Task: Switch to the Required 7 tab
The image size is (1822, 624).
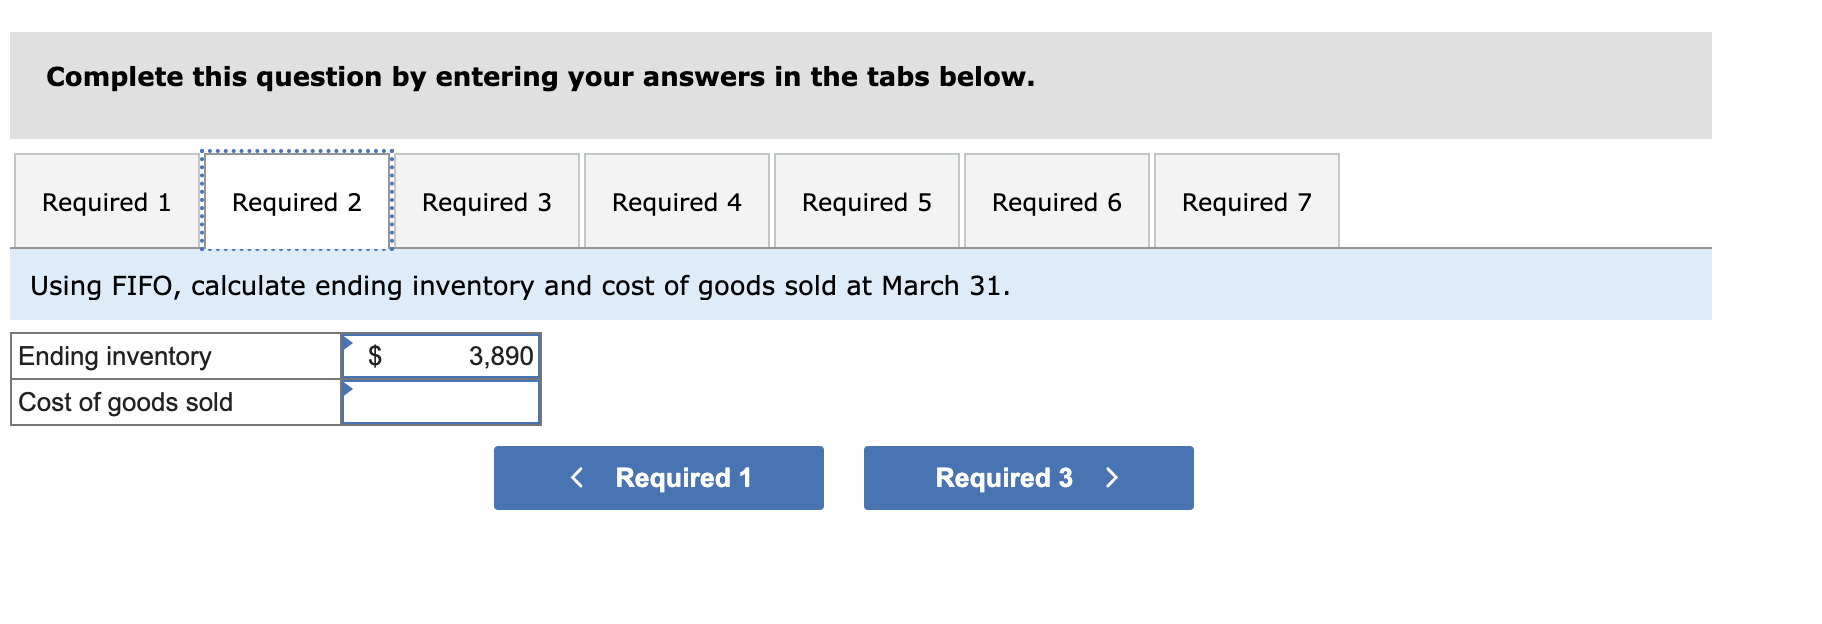Action: [x=1246, y=202]
